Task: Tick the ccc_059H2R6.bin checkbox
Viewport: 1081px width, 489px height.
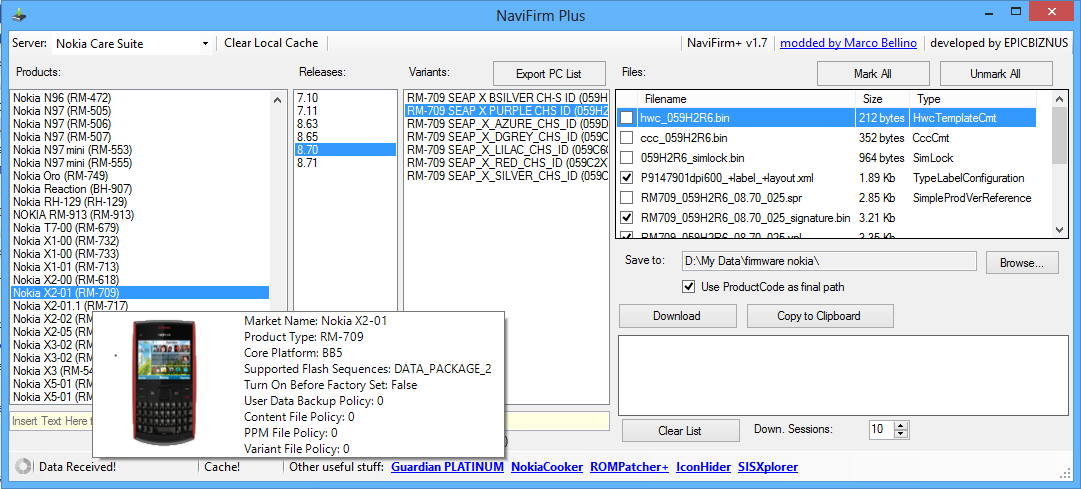Action: (626, 138)
